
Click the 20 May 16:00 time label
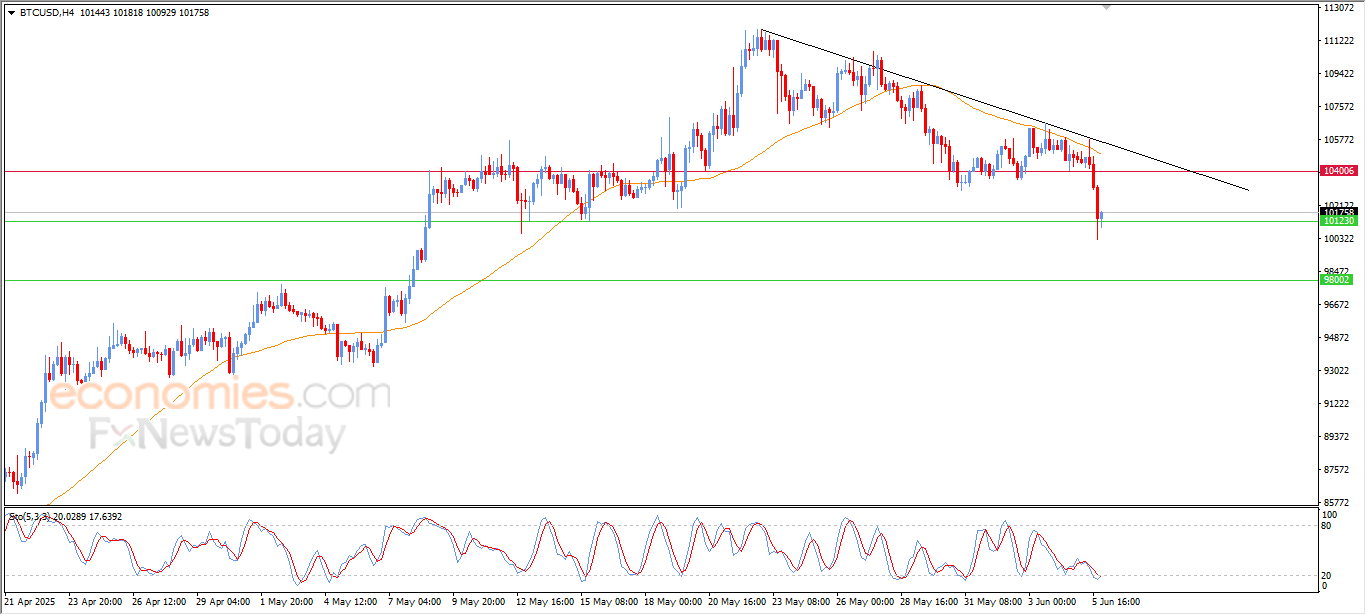tap(737, 602)
